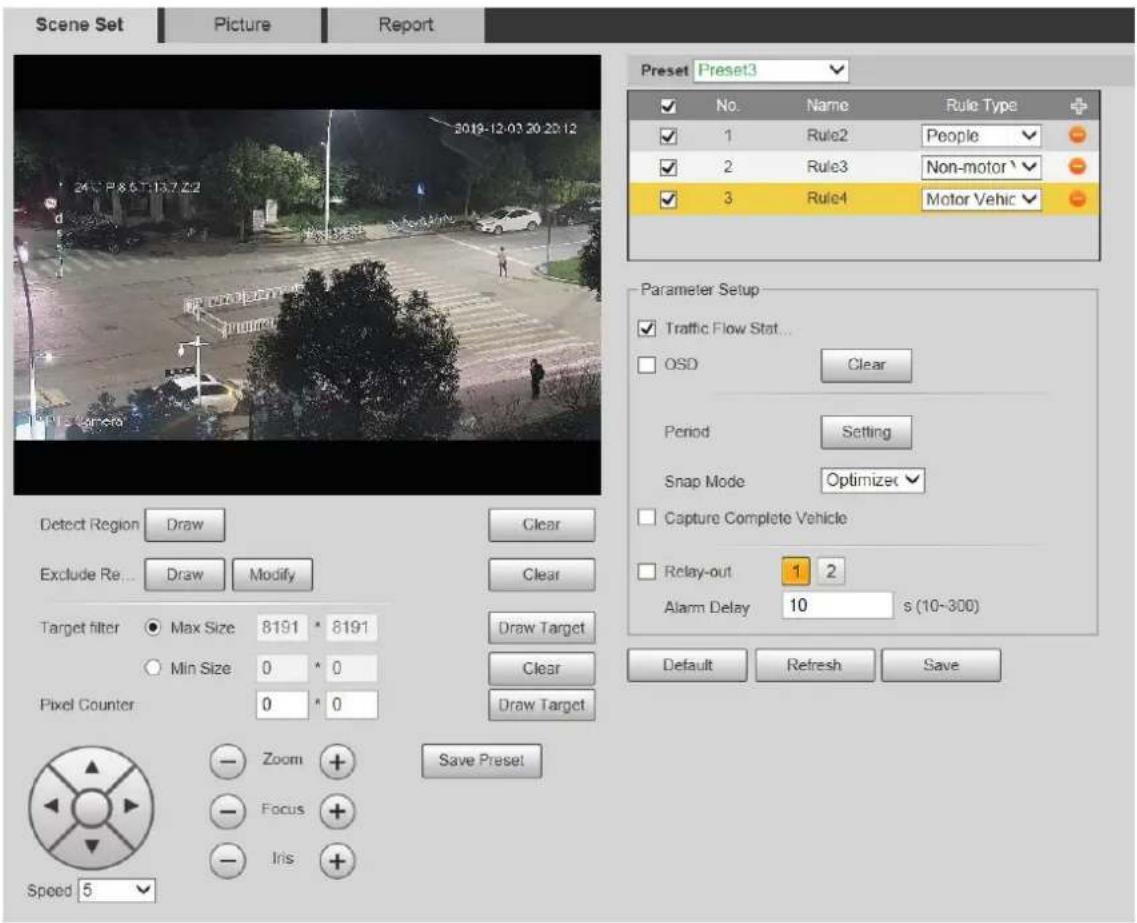Tilt the camera down with PTZ down arrow
This screenshot has width=1137, height=923.
pos(91,845)
